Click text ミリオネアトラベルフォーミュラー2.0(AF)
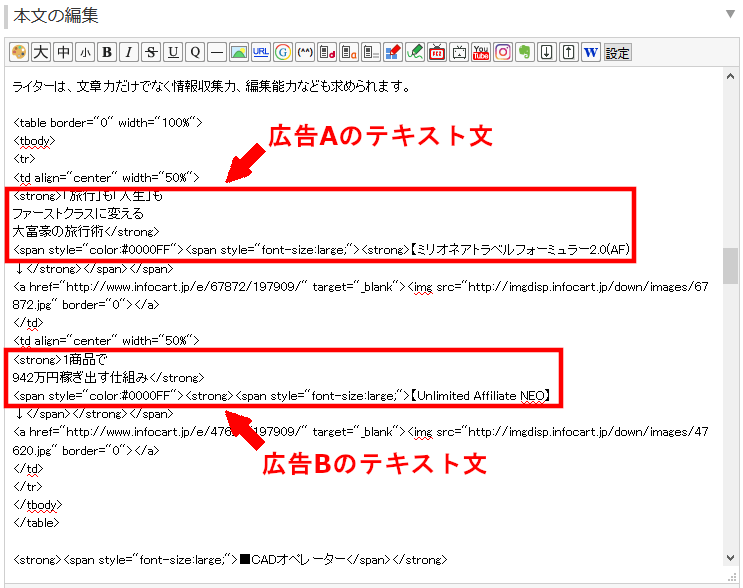The width and height of the screenshot is (743, 588). pos(523,250)
